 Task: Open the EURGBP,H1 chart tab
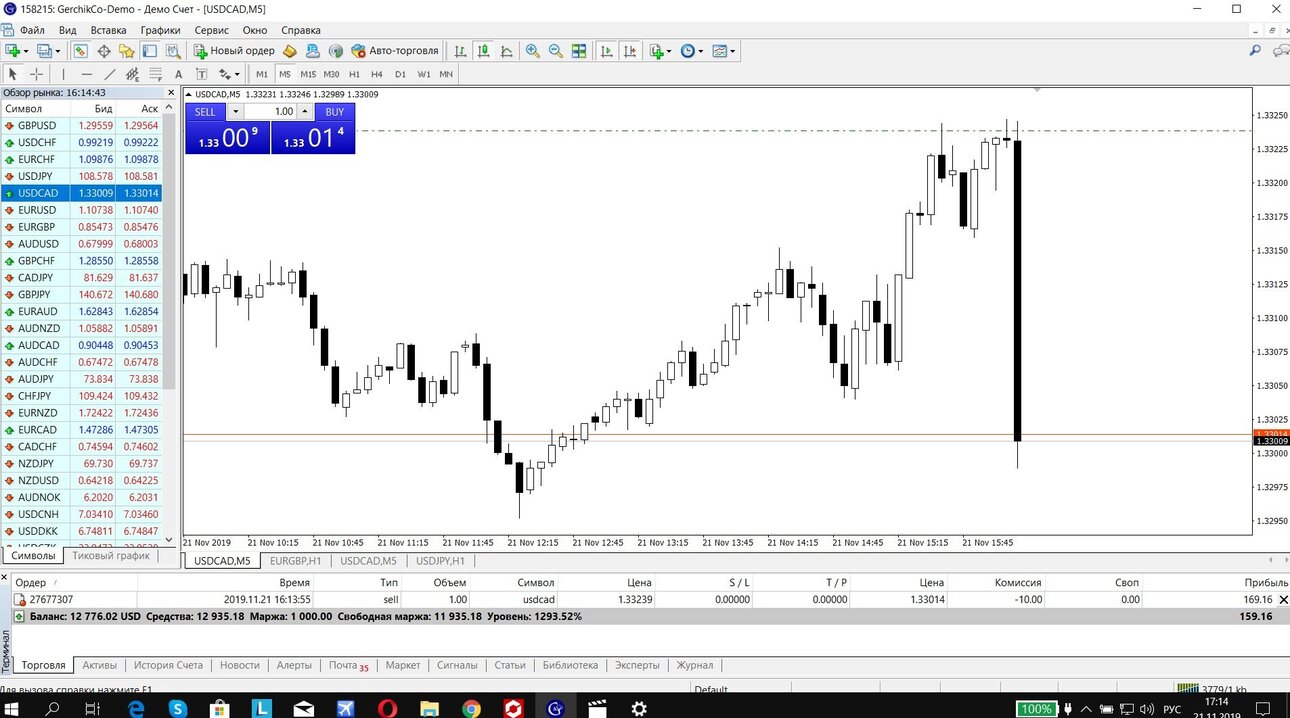[295, 561]
